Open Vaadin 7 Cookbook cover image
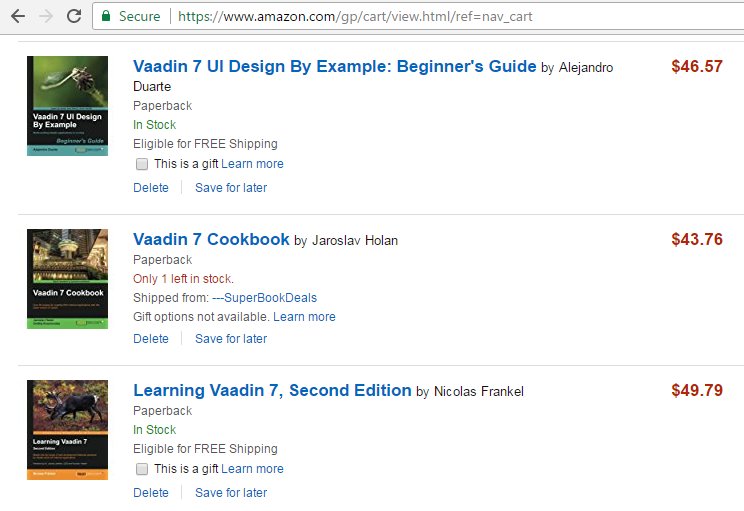Viewport: 744px width, 511px height. point(67,279)
